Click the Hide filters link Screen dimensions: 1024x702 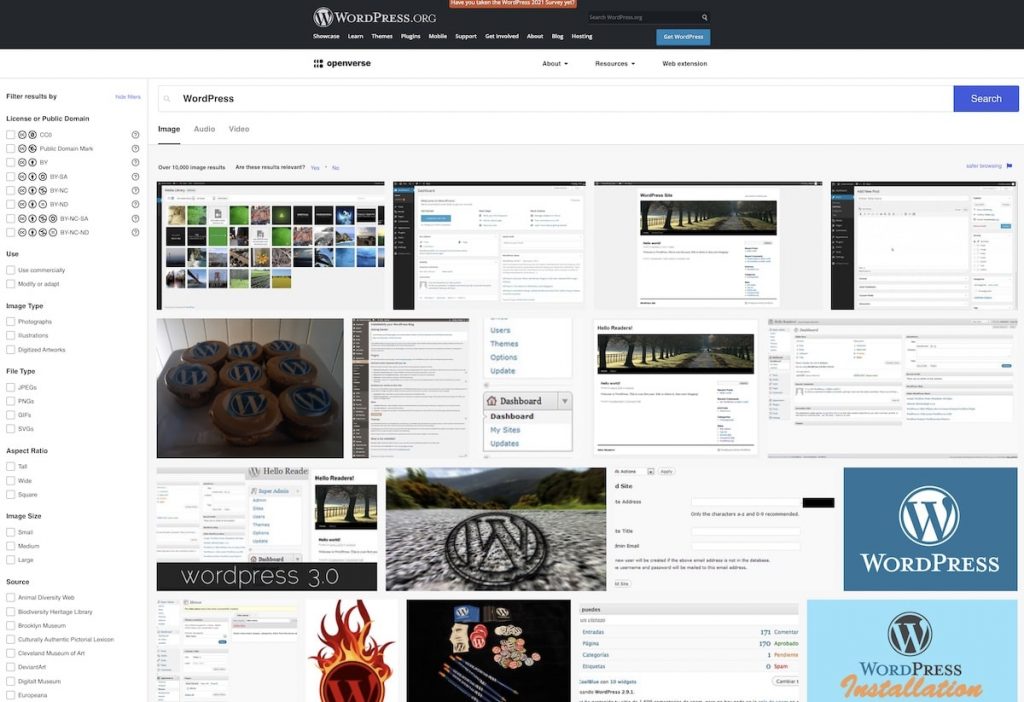point(127,97)
